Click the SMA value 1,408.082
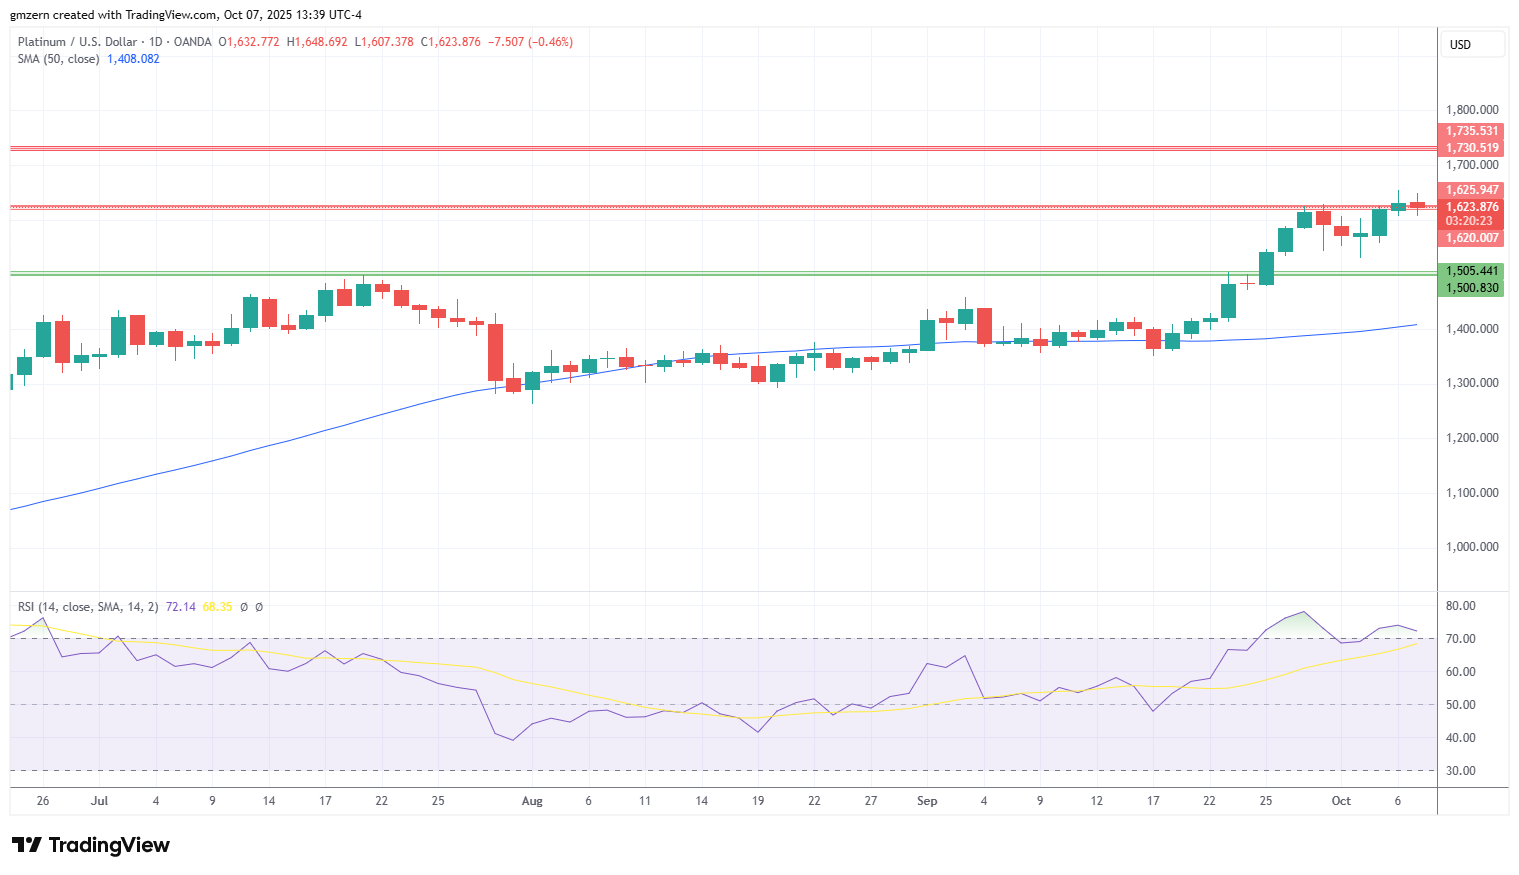This screenshot has width=1519, height=875. point(133,59)
